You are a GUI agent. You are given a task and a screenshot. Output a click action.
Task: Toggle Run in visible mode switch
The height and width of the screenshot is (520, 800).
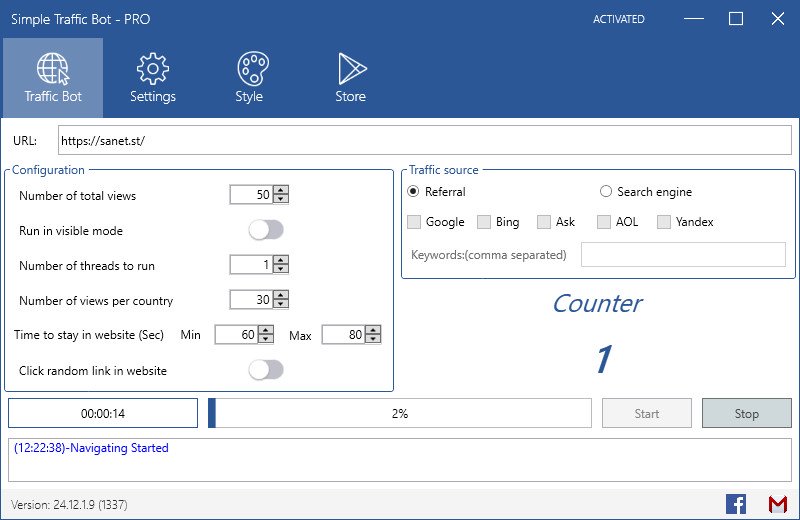point(266,231)
